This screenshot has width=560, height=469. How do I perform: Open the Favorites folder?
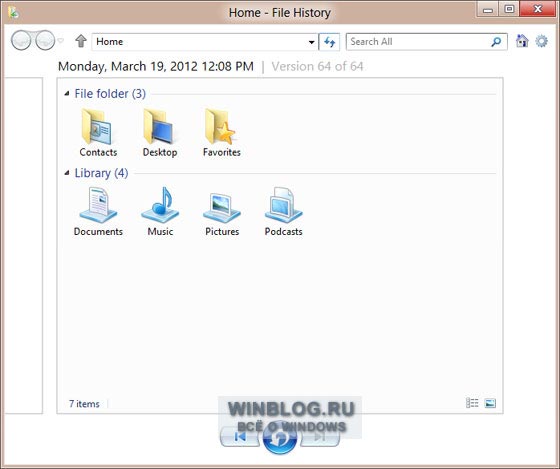pyautogui.click(x=221, y=133)
